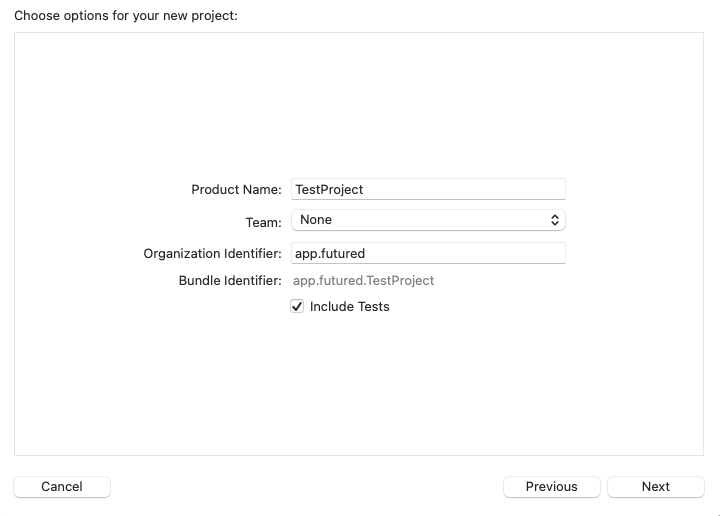720x516 pixels.
Task: Go back with the Previous button
Action: (552, 487)
